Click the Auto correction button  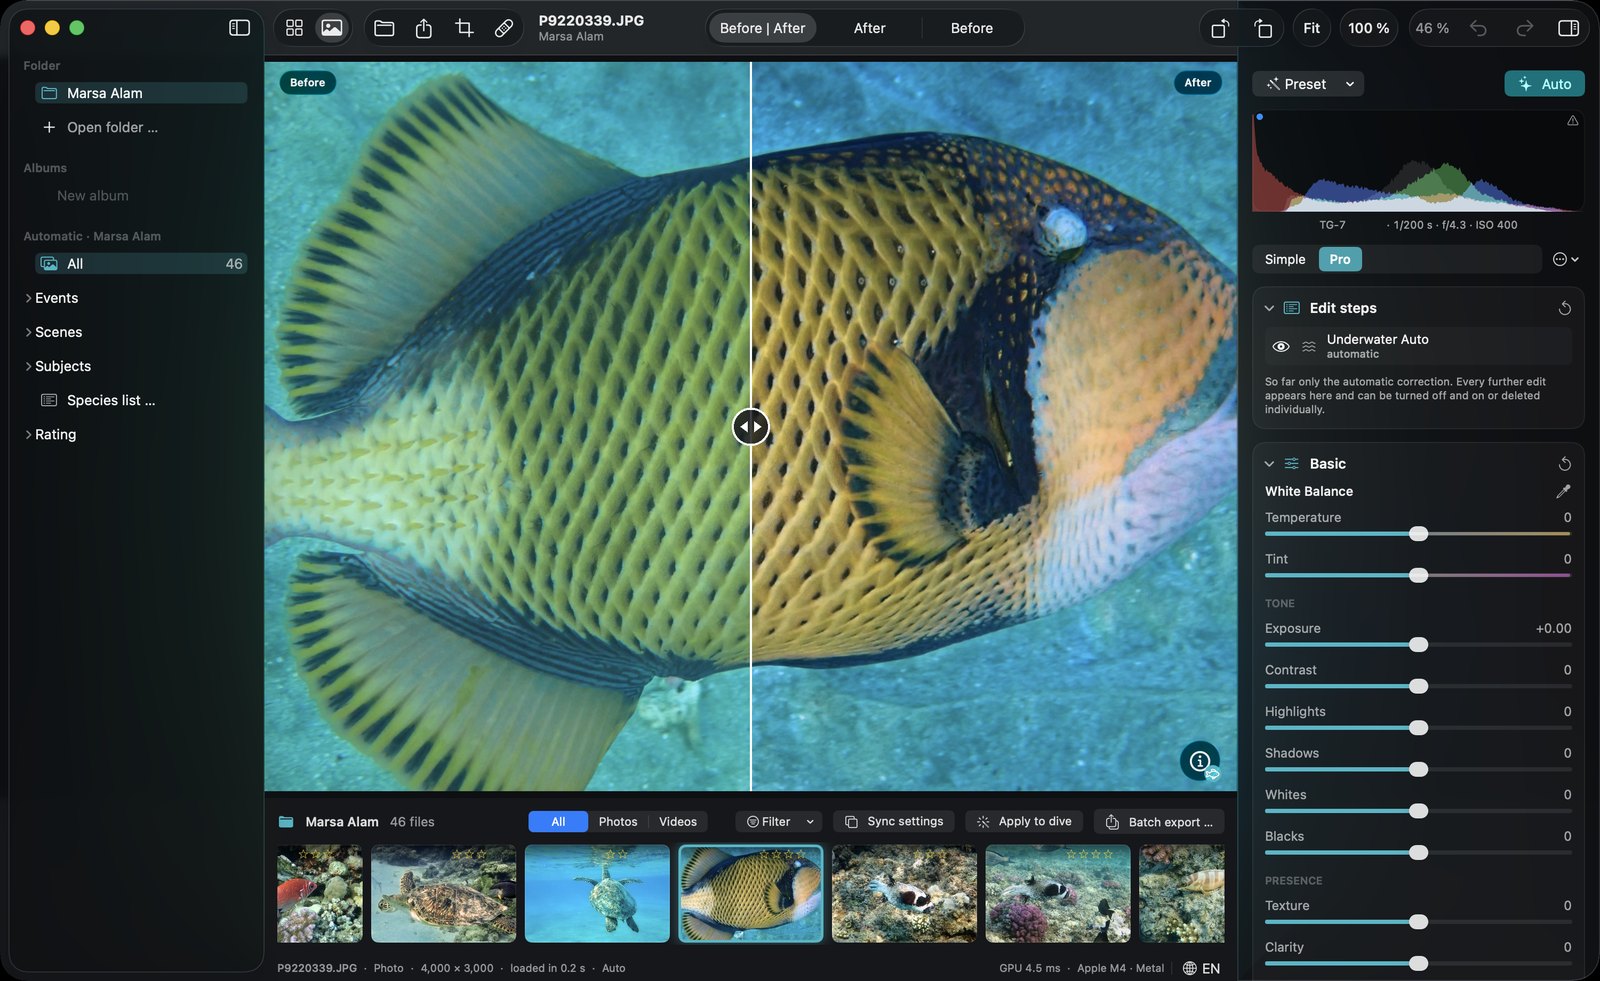click(1544, 84)
